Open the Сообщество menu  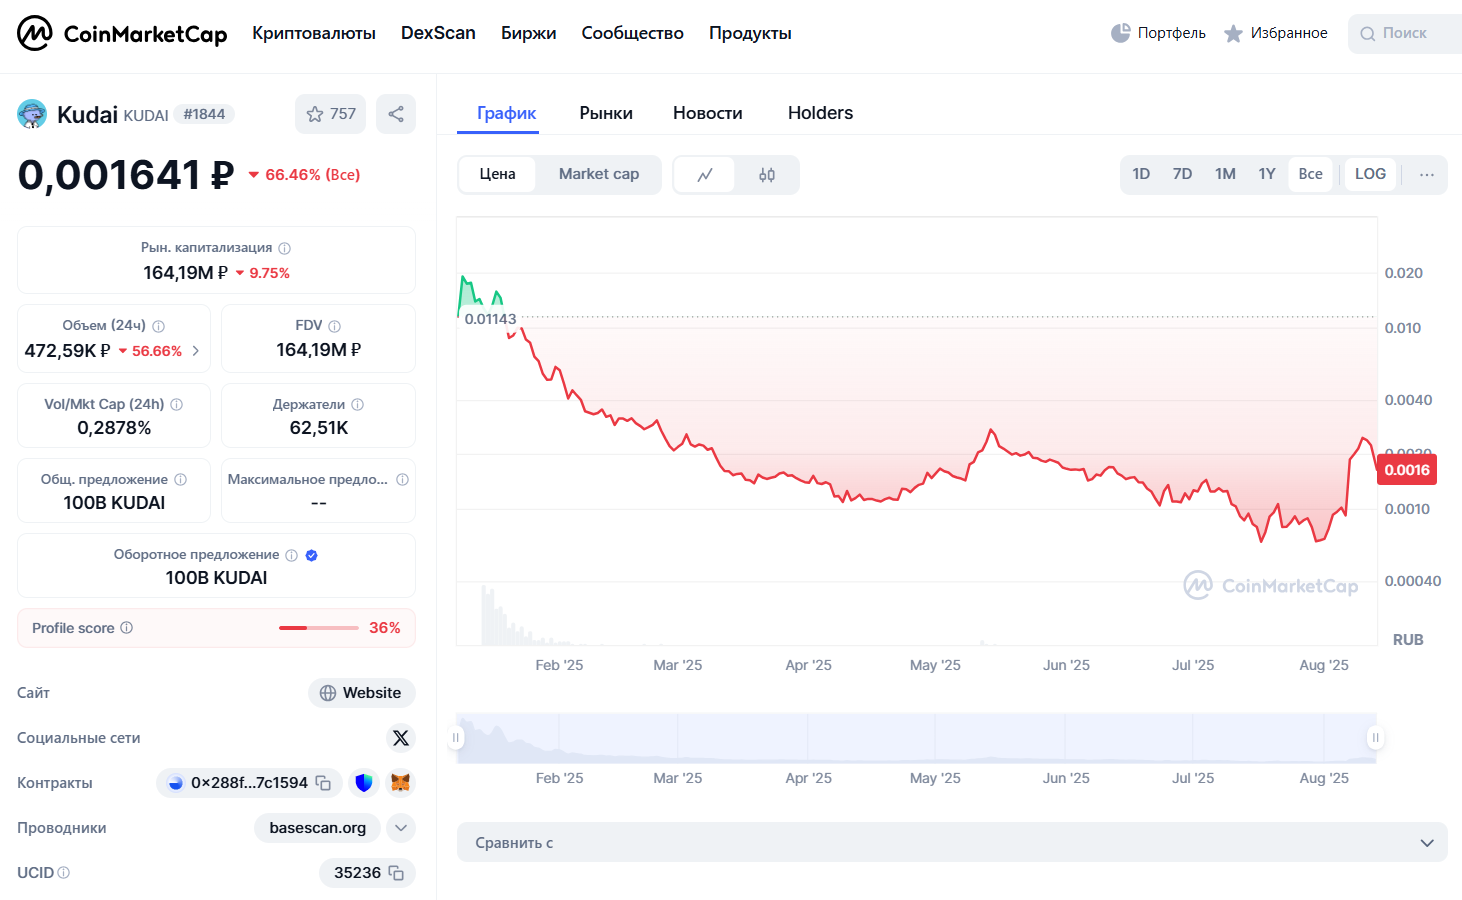[633, 33]
